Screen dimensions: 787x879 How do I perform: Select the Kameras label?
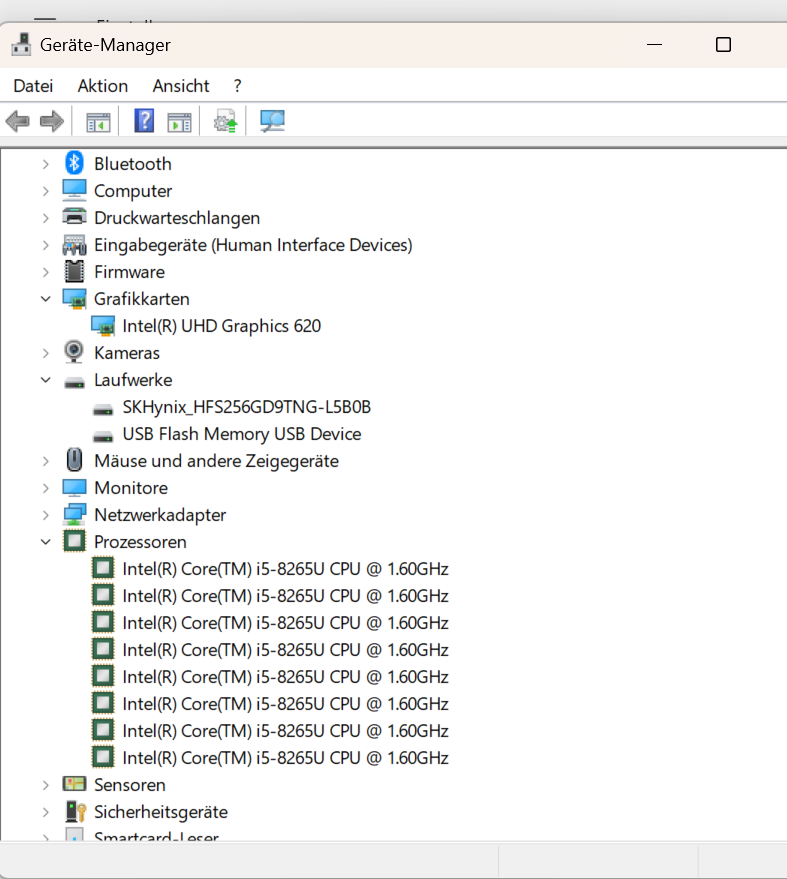(x=127, y=353)
